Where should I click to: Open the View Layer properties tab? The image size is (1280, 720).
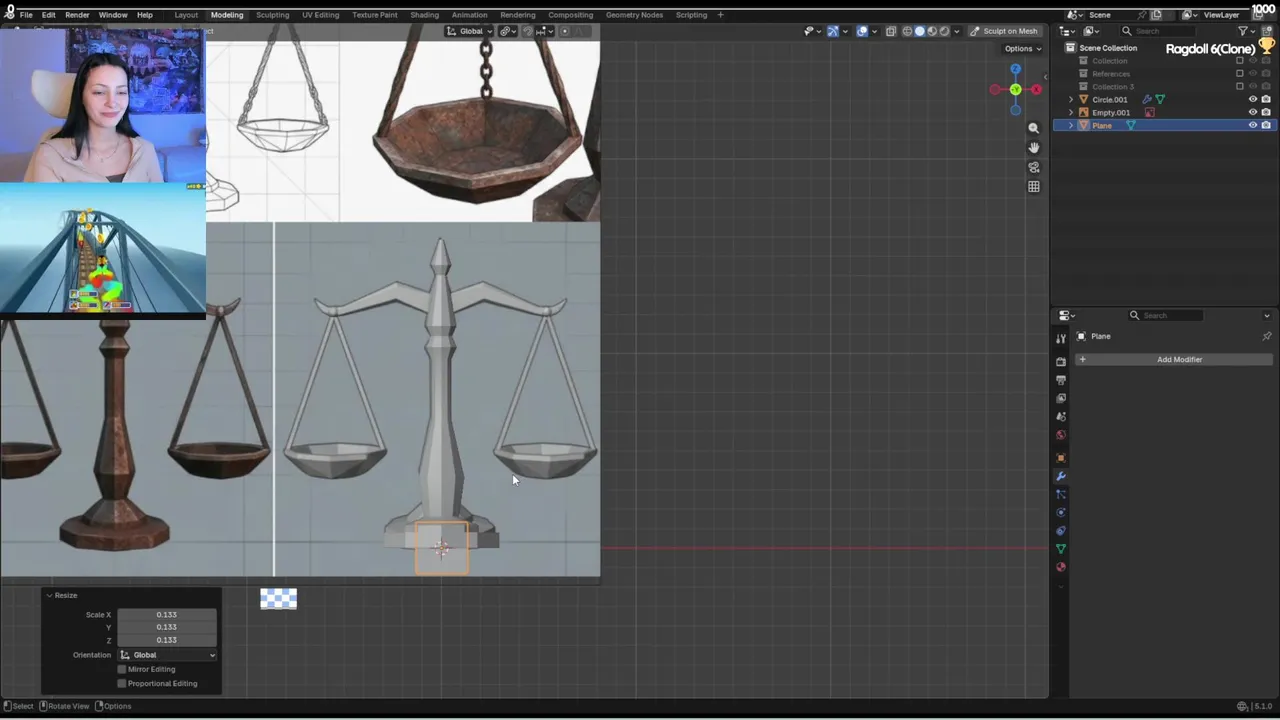1061,398
